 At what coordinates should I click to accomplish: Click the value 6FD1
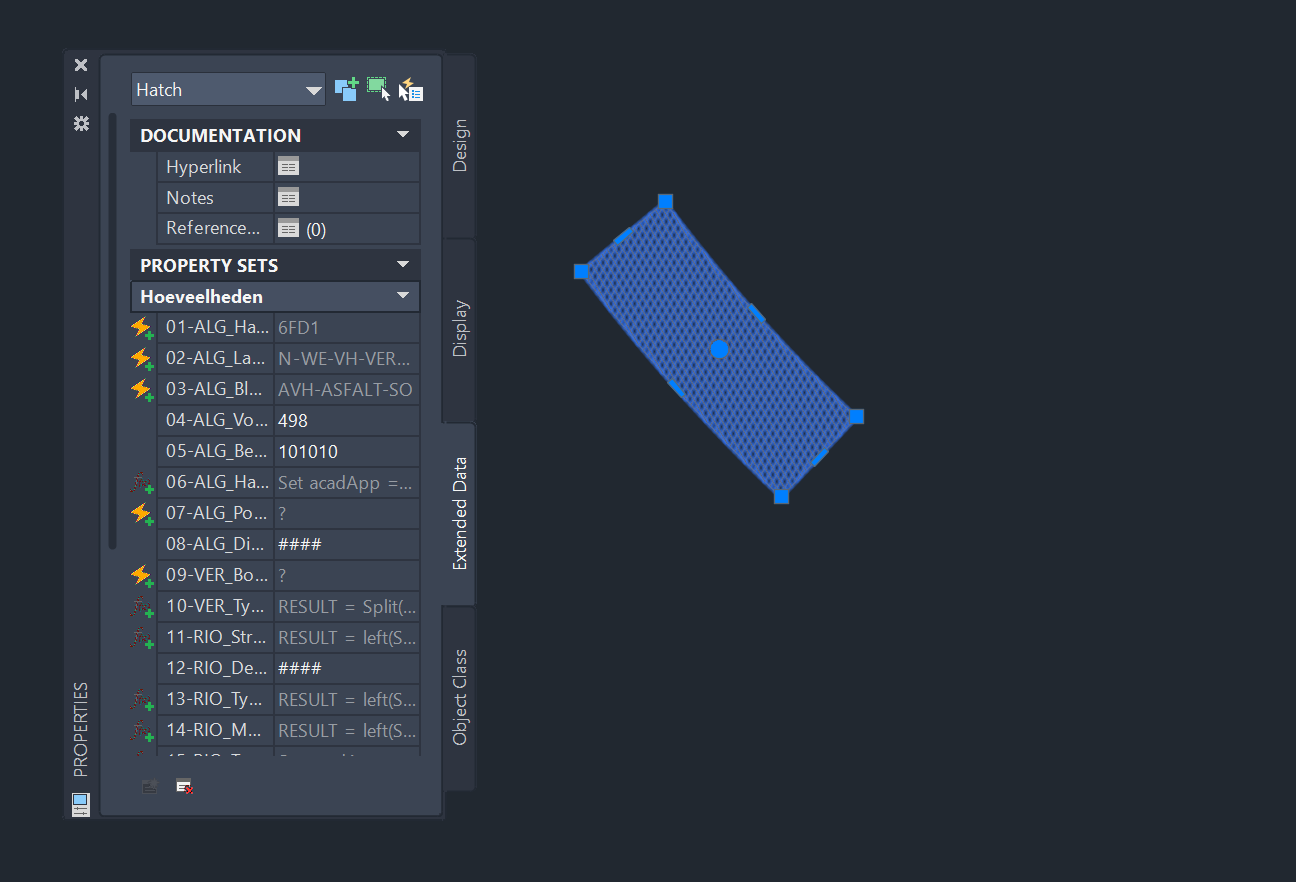point(299,327)
